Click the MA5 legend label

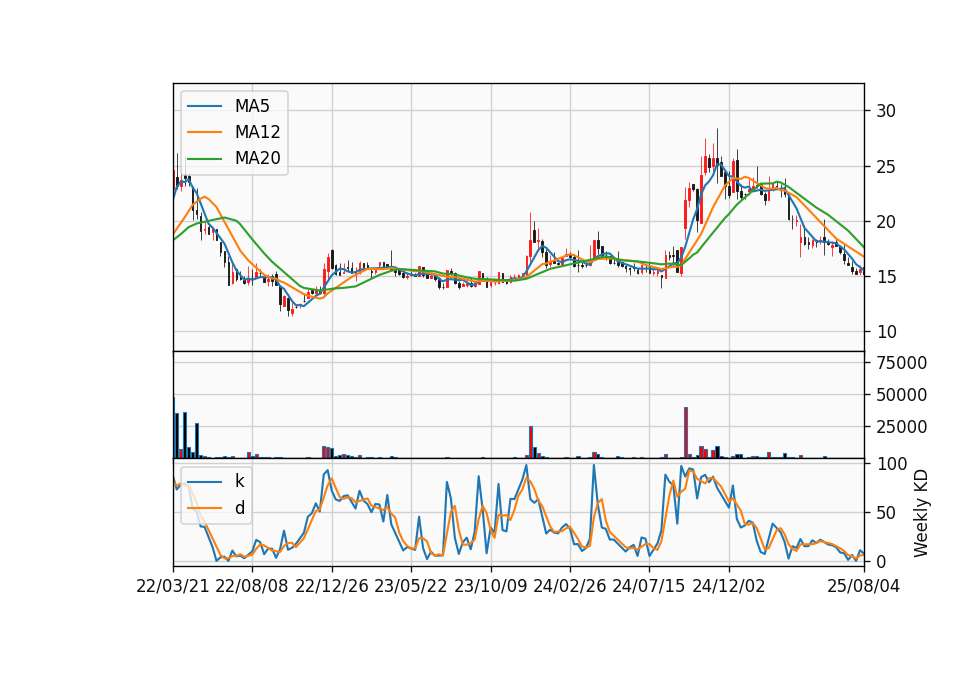252,106
